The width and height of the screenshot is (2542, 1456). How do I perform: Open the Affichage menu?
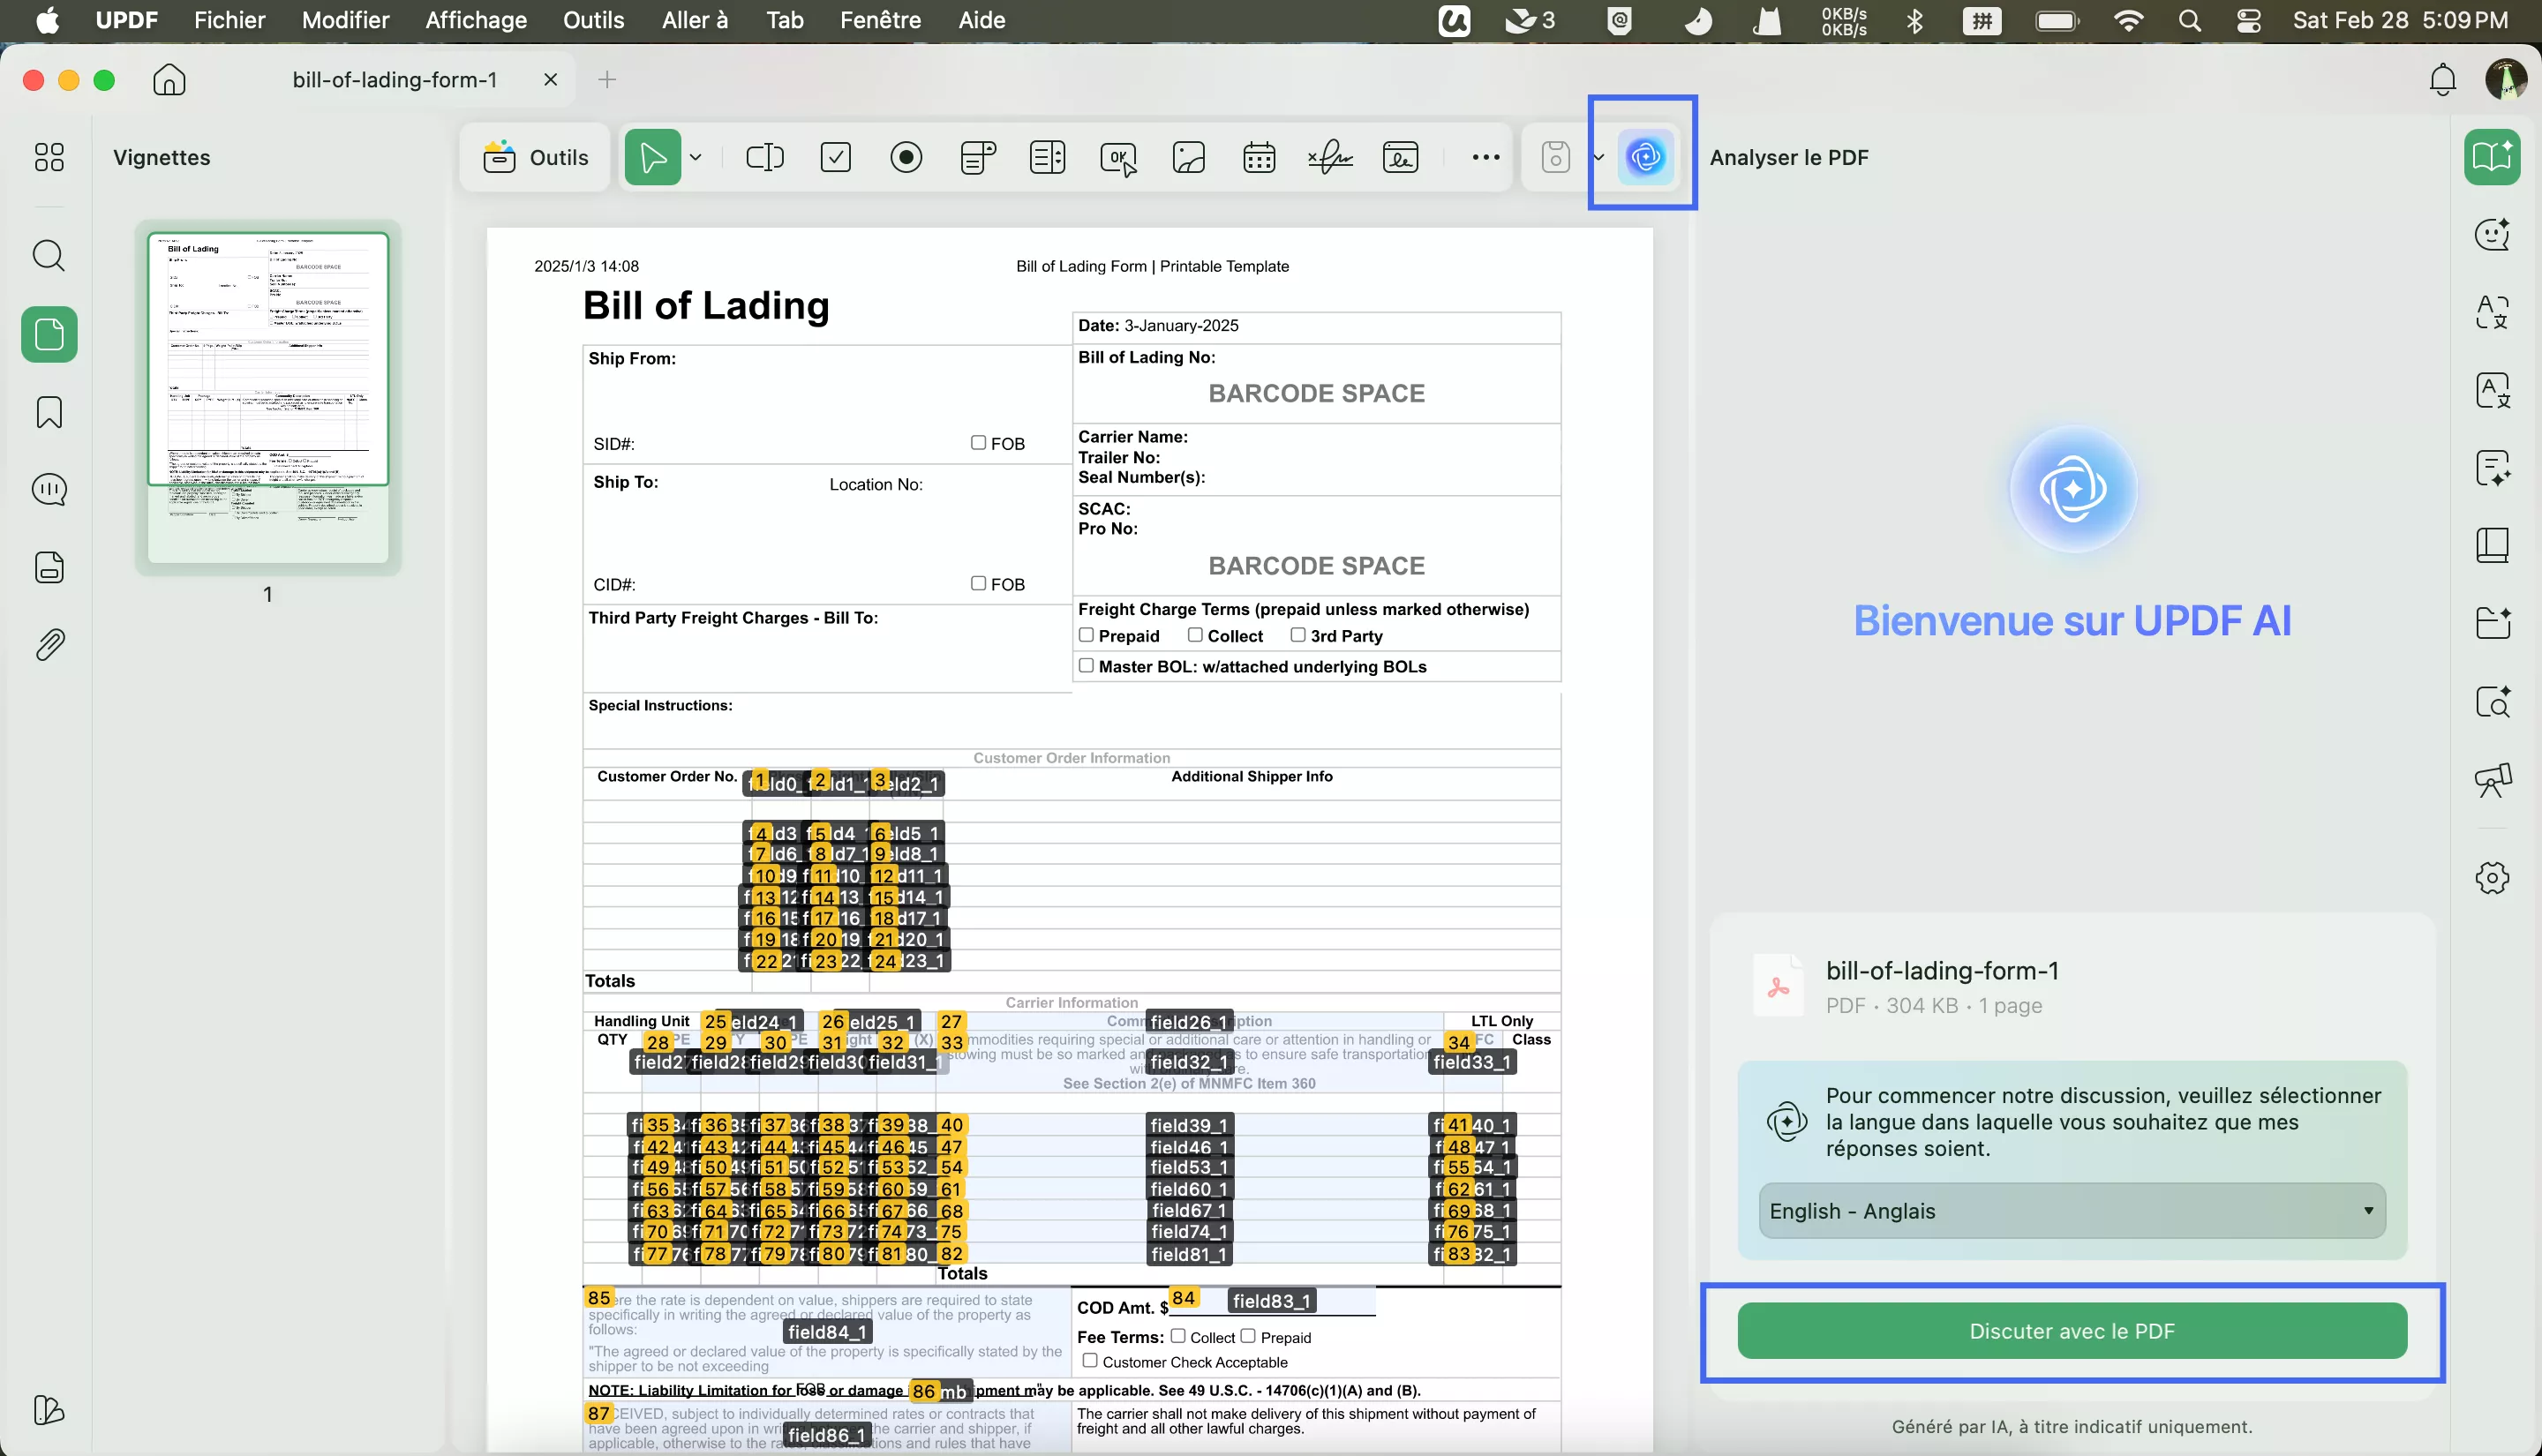click(476, 20)
